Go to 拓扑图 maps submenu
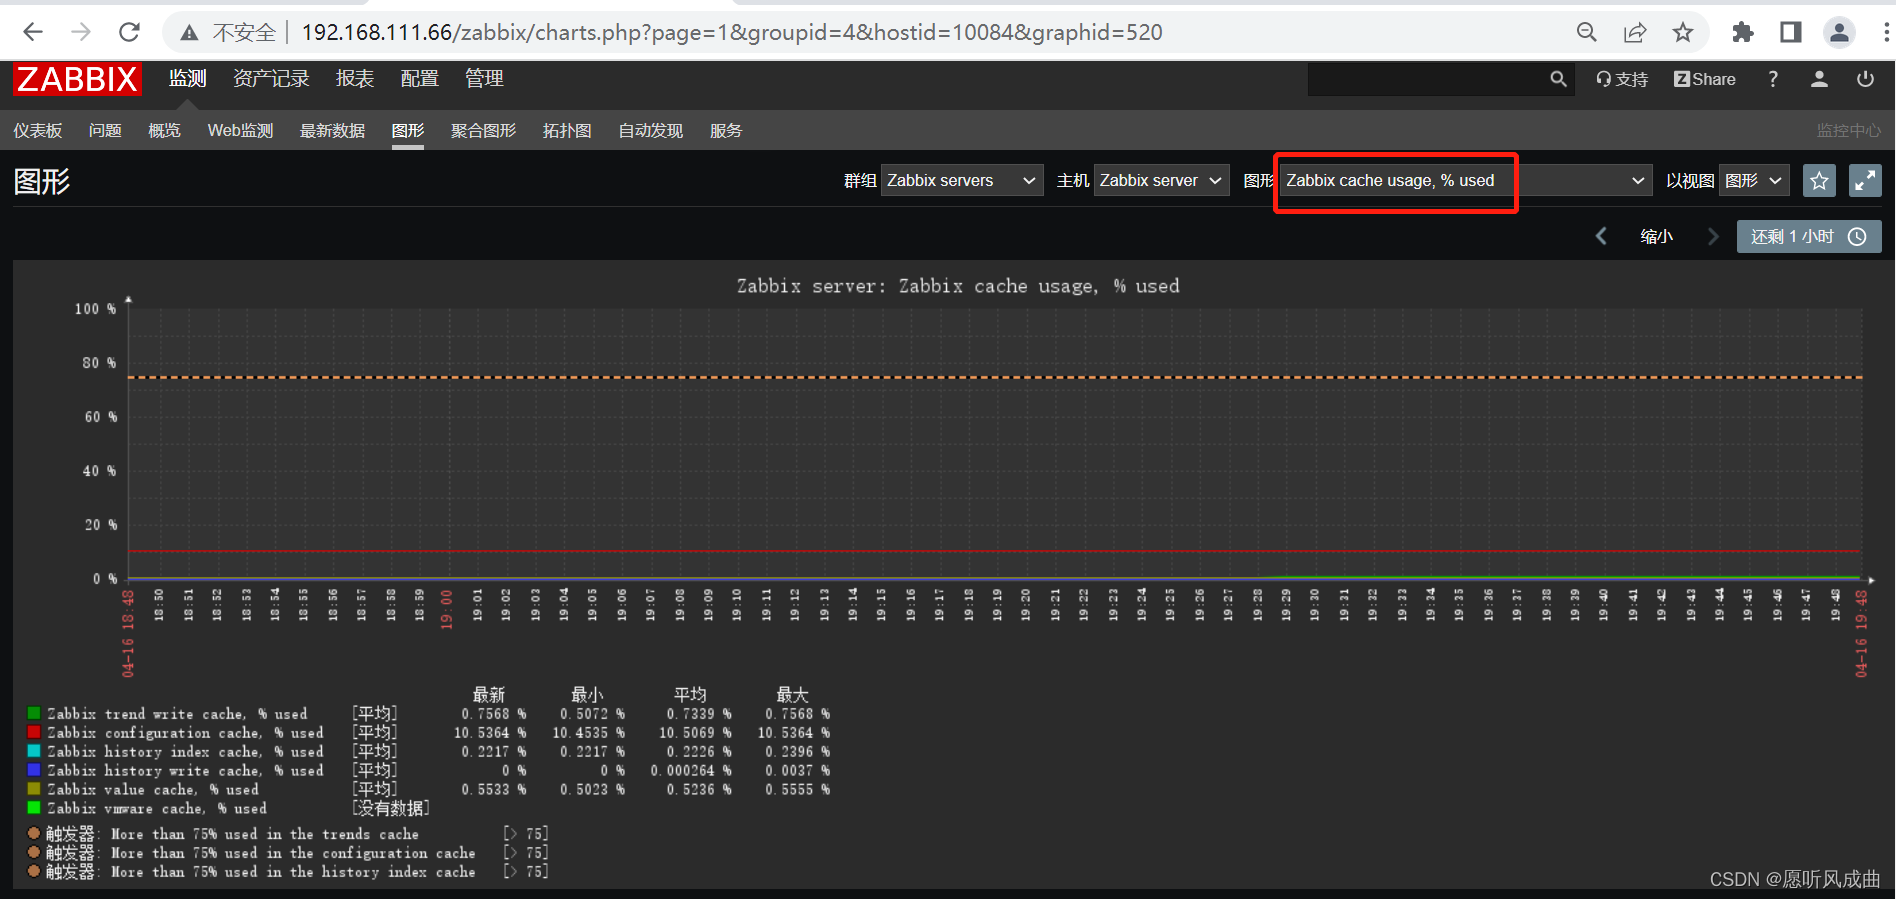1896x899 pixels. click(x=567, y=131)
